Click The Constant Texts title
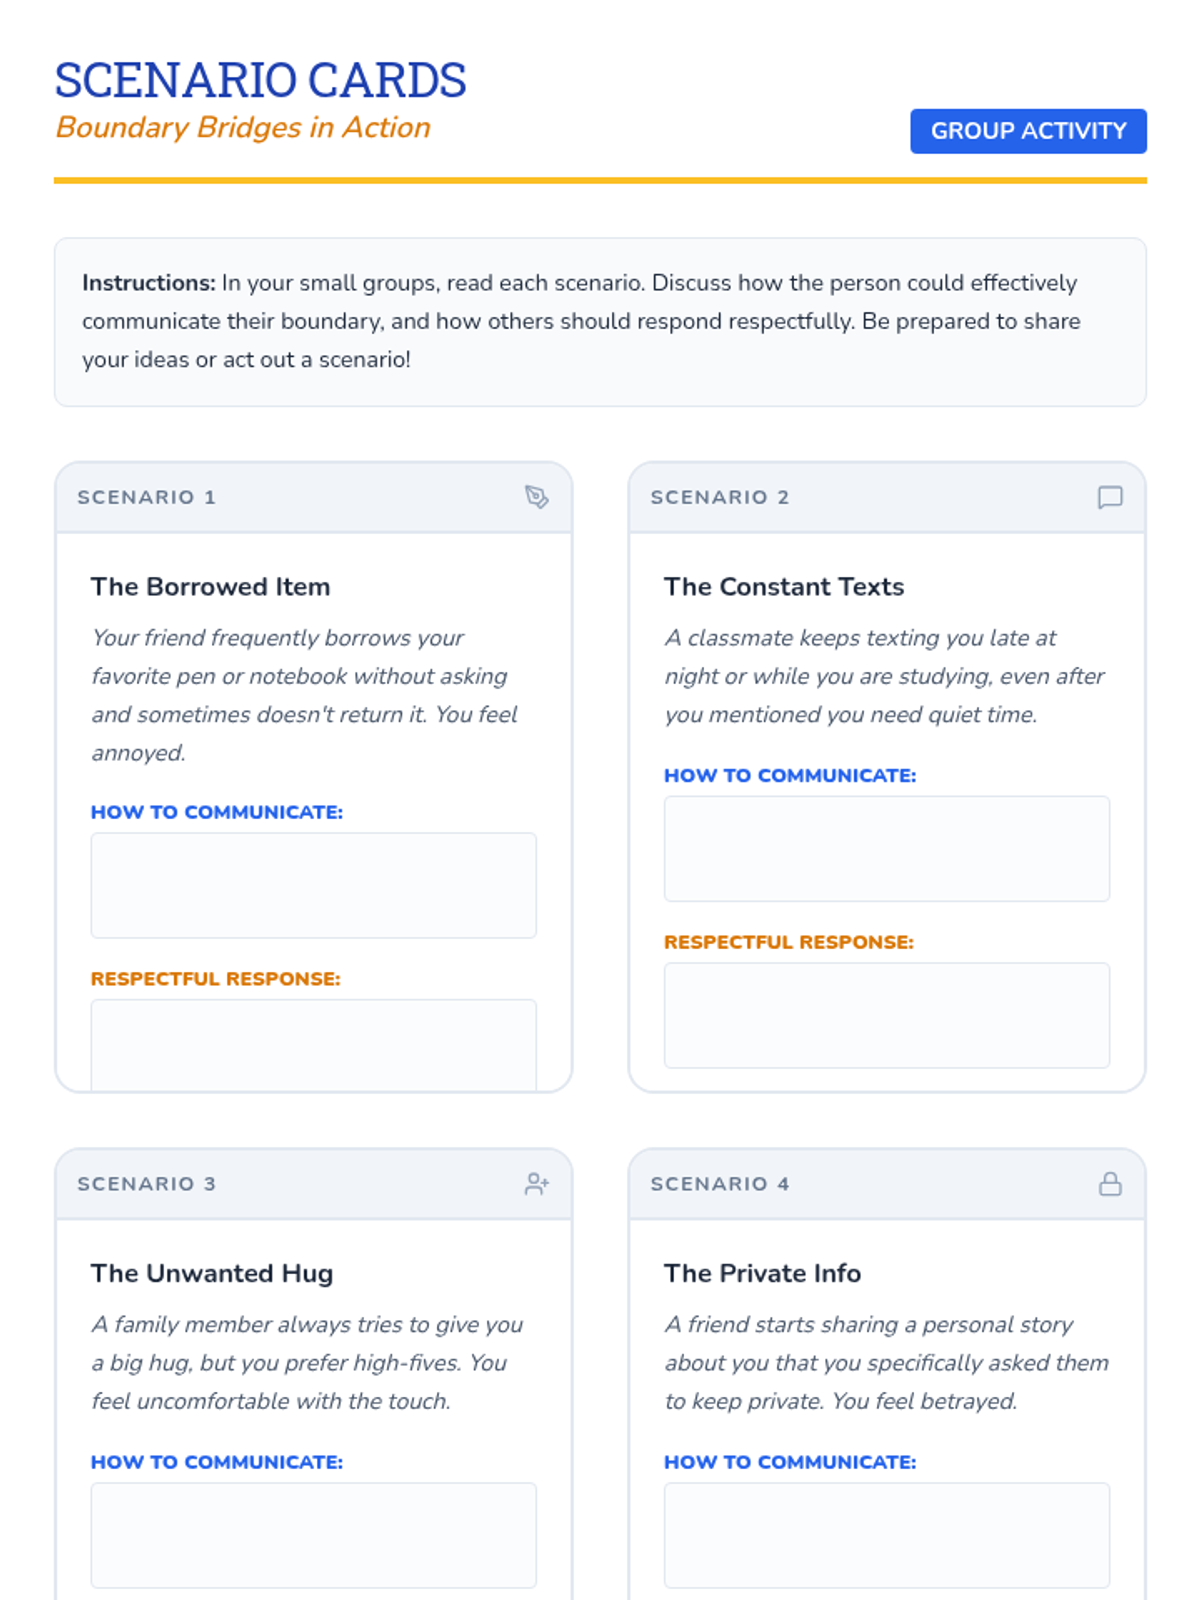 (784, 587)
